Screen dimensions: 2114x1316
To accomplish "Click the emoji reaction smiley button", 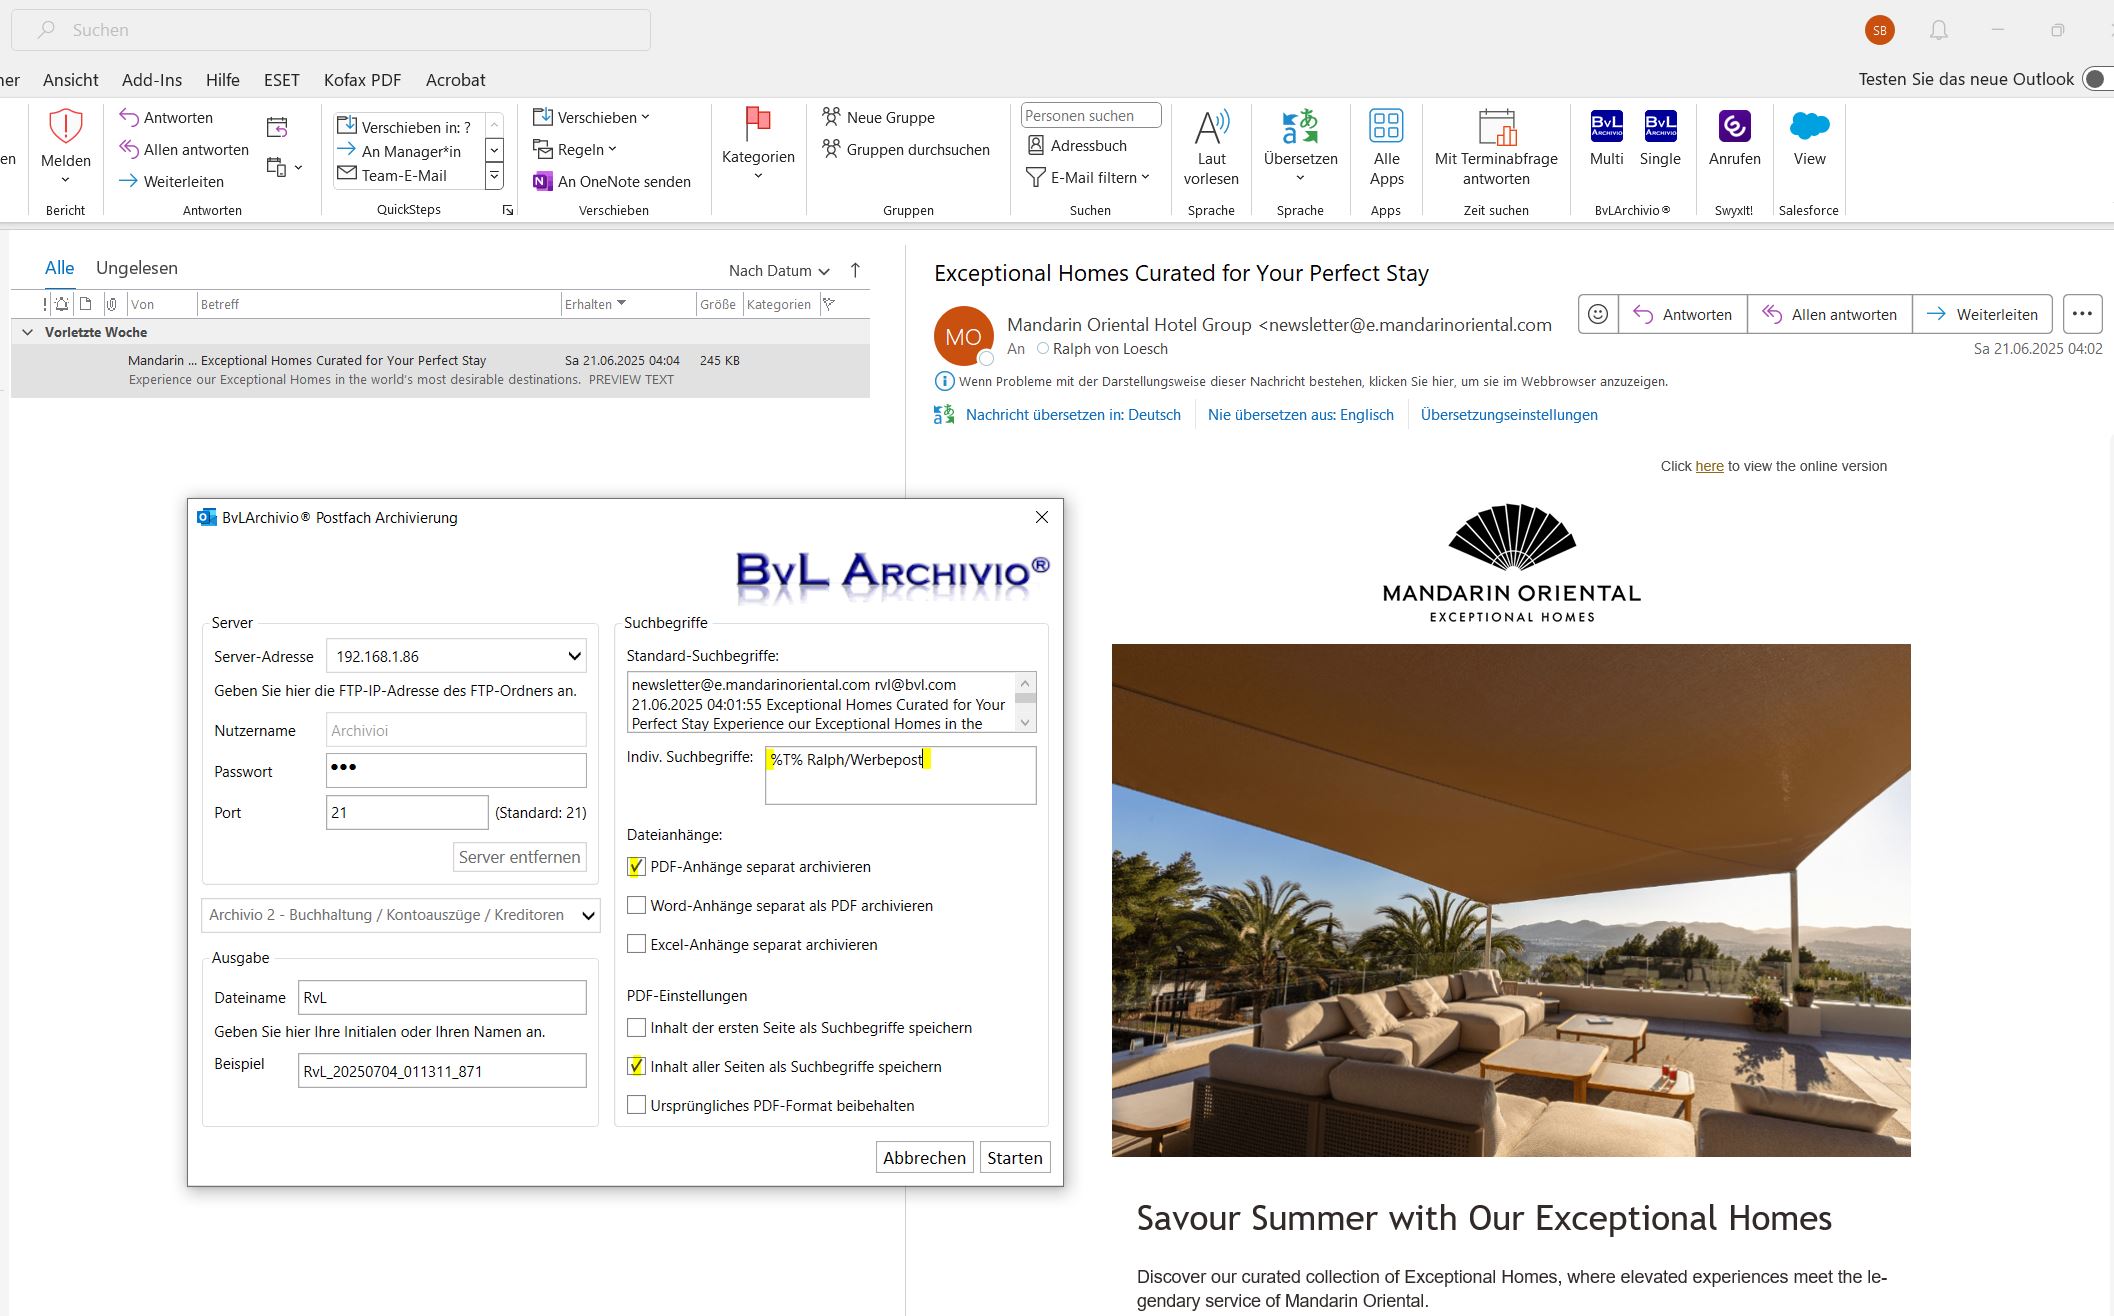I will 1598,314.
